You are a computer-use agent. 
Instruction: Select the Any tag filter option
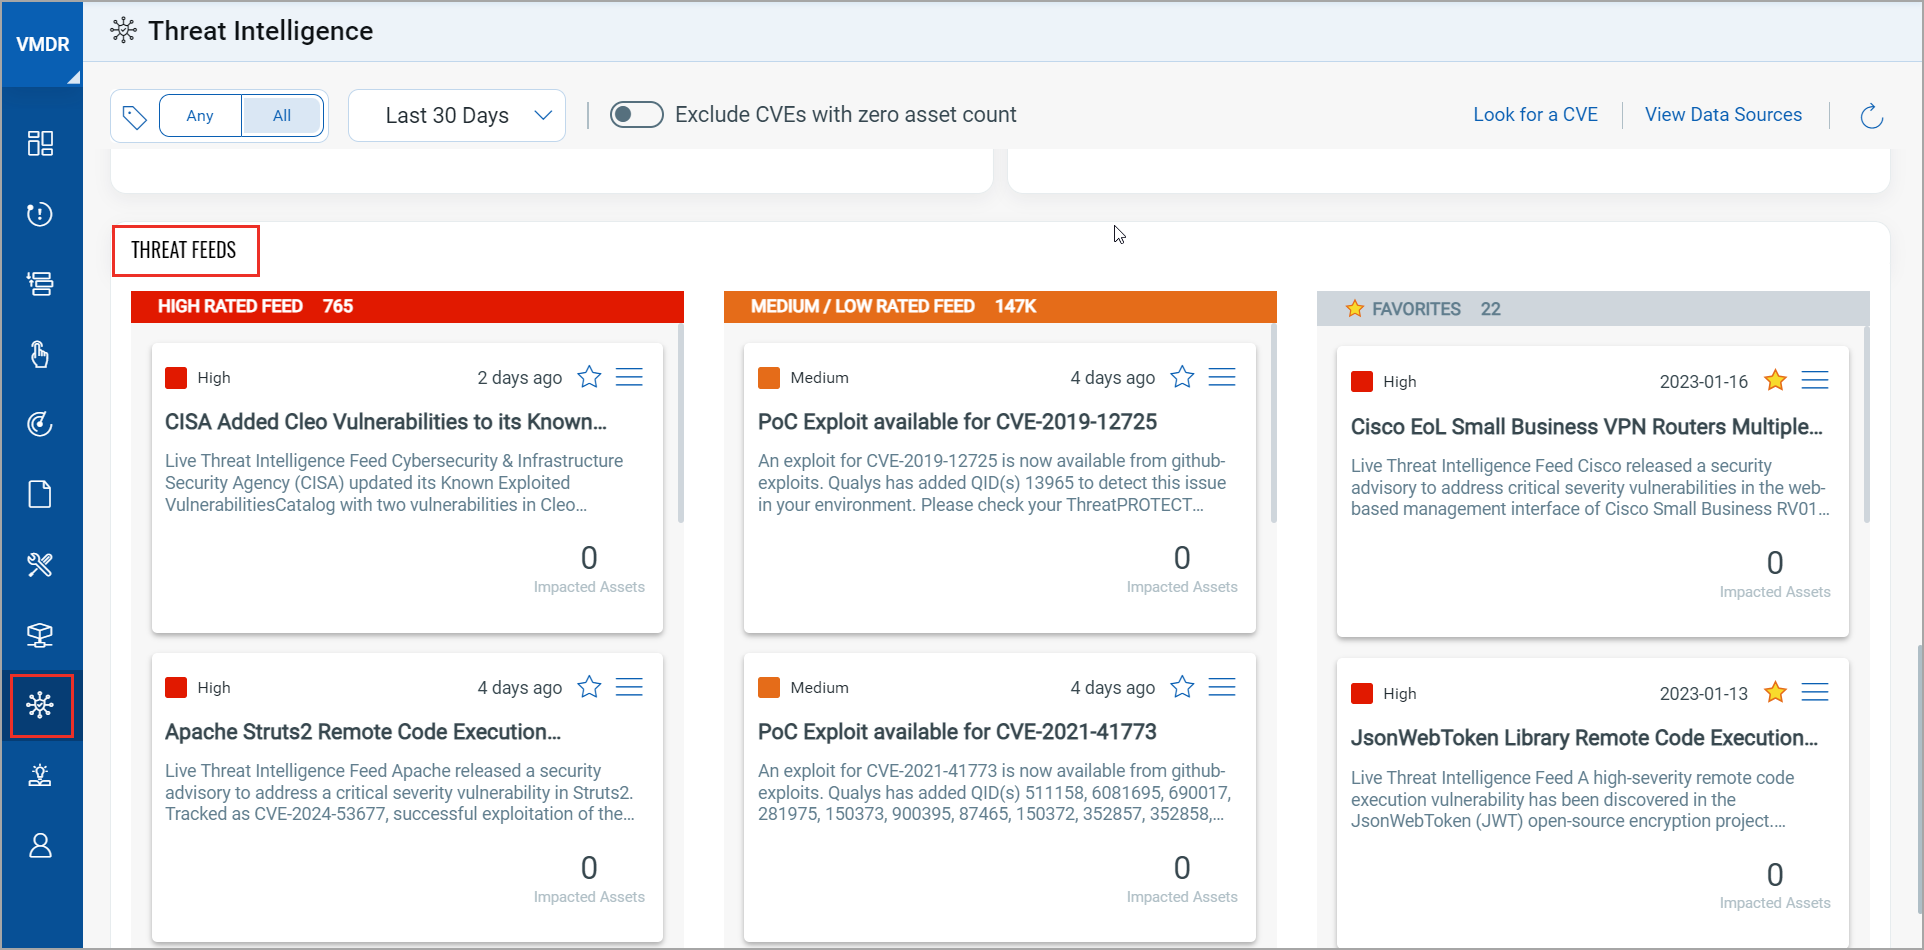200,116
